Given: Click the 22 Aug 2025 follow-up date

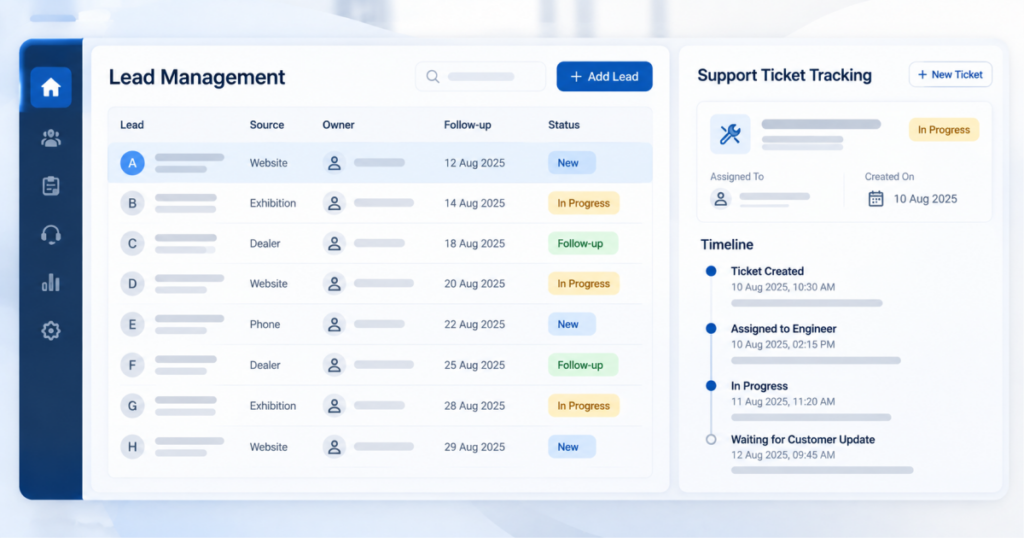Looking at the screenshot, I should point(474,324).
